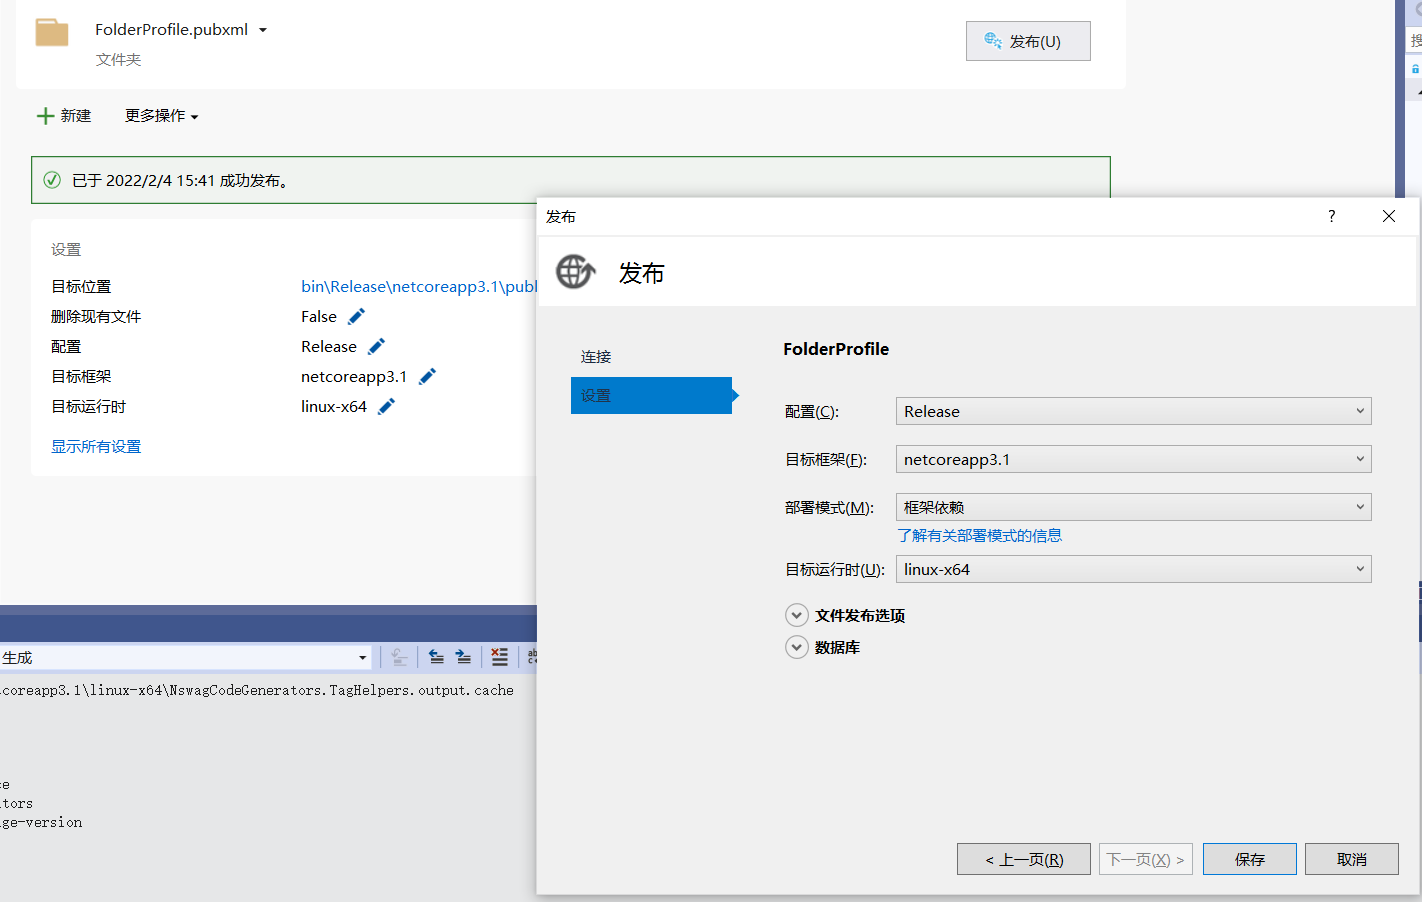Expand the 数据库 section
Viewport: 1422px width, 902px height.
(x=797, y=647)
